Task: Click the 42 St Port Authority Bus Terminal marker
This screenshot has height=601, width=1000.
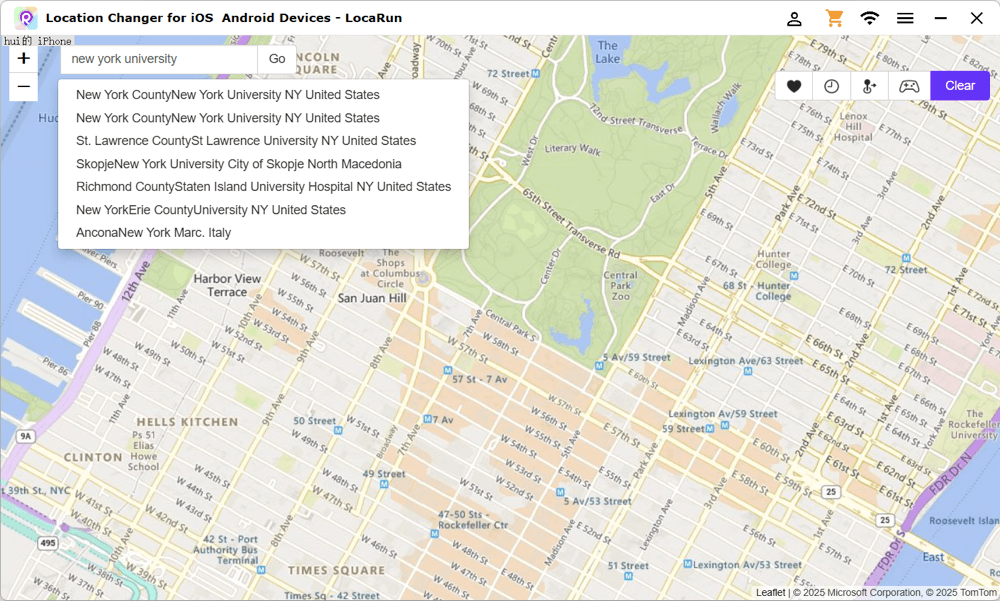Action: click(x=261, y=570)
